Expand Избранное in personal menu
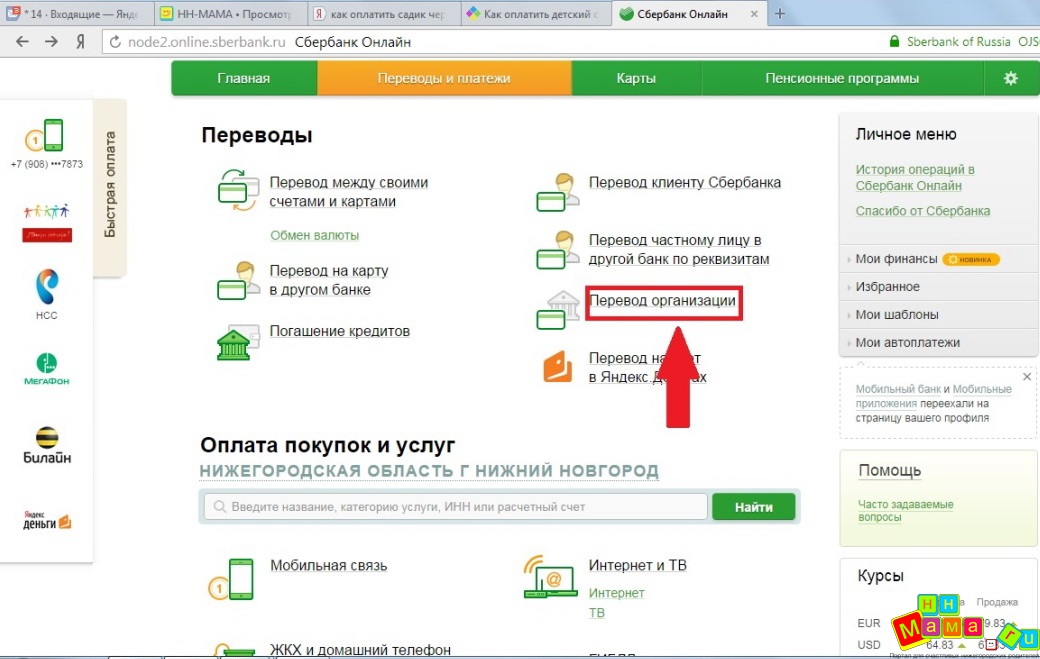Image resolution: width=1040 pixels, height=659 pixels. click(x=887, y=287)
